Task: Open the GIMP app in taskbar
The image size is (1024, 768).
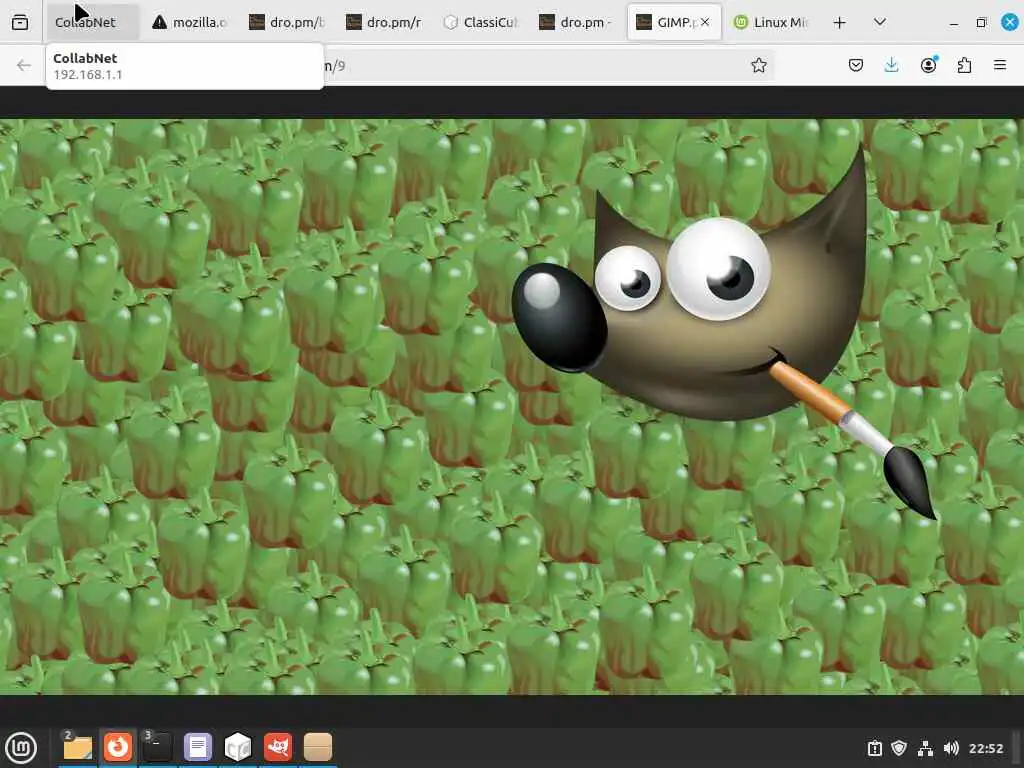Action: [x=278, y=748]
